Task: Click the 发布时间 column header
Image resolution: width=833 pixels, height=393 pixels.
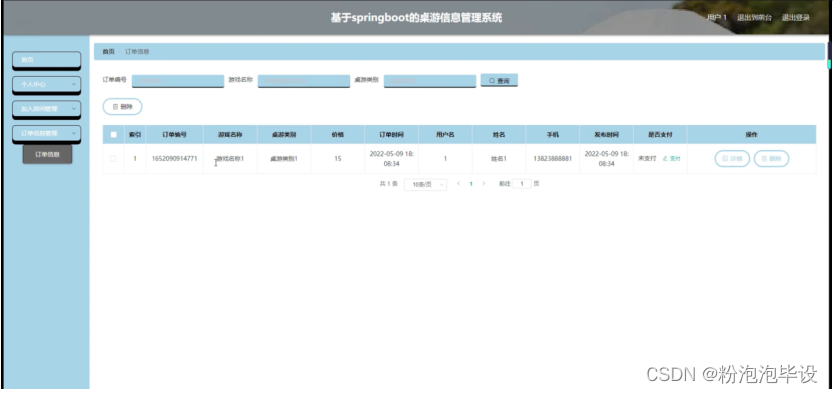Action: tap(606, 134)
